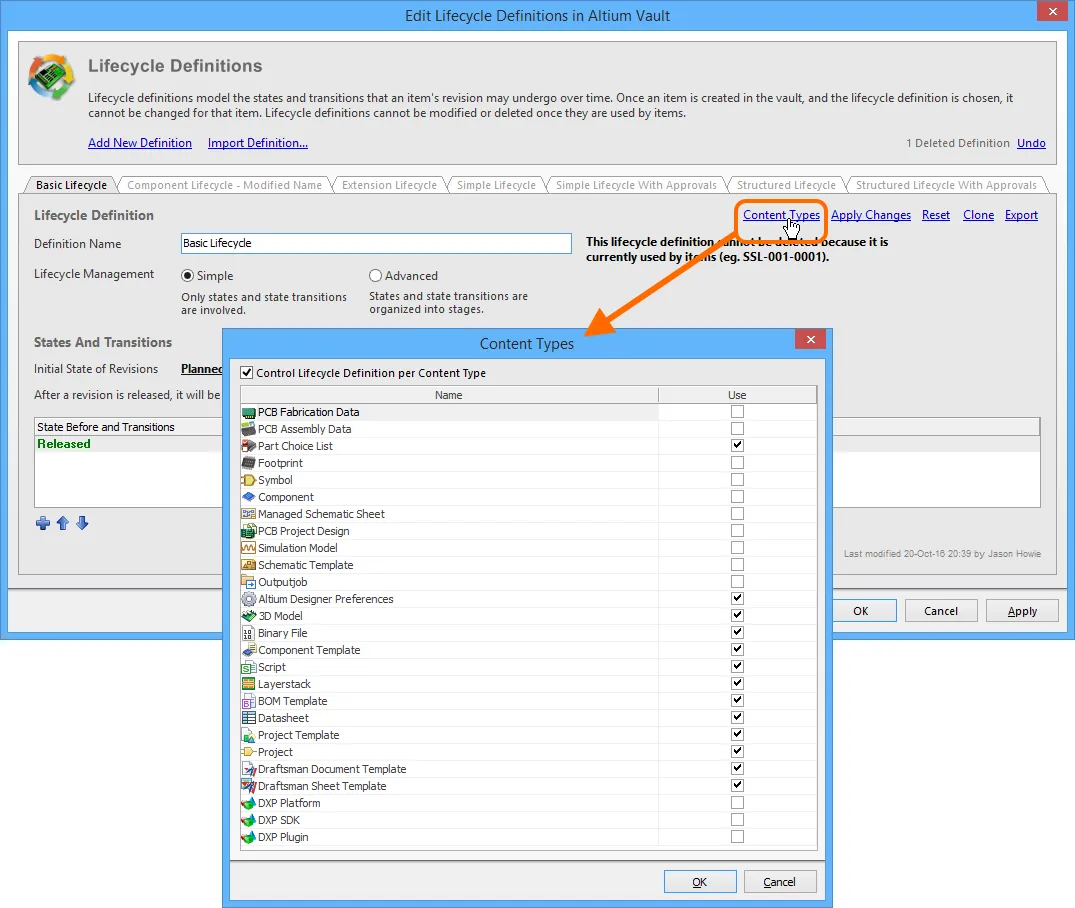Go to Simple Lifecycle With Approvals tab
The width and height of the screenshot is (1075, 908).
pos(636,185)
